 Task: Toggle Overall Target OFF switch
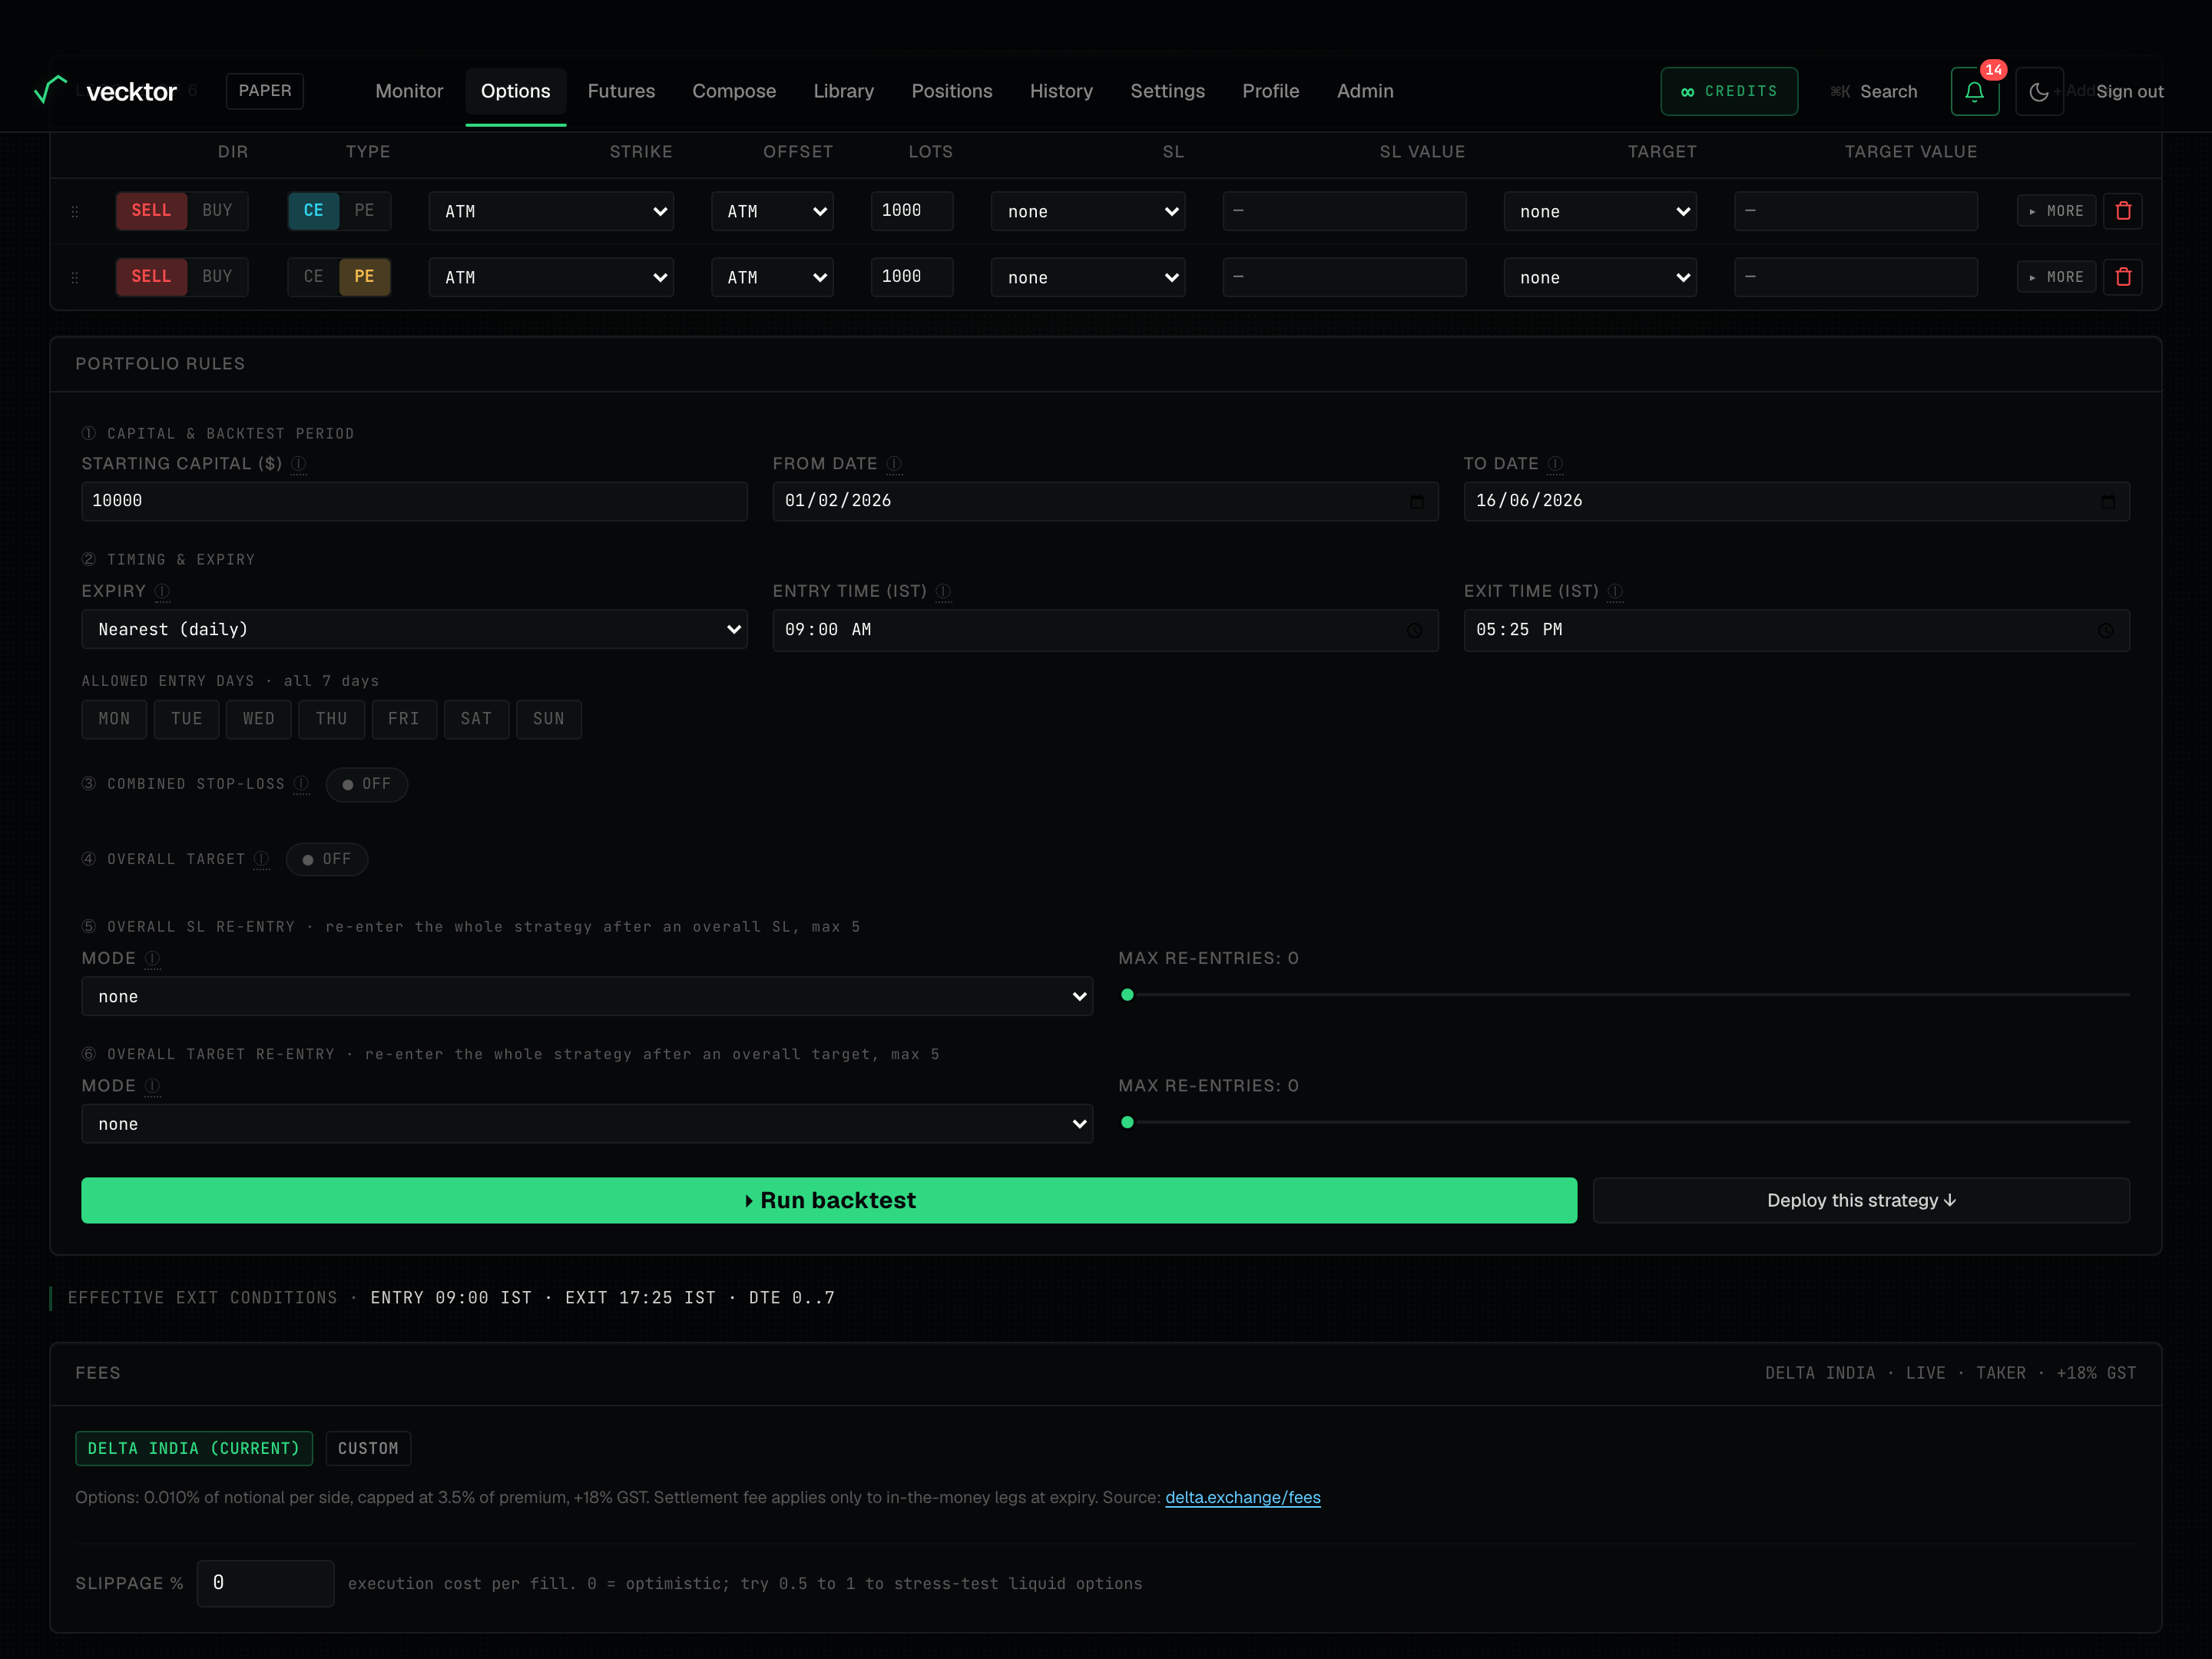327,859
